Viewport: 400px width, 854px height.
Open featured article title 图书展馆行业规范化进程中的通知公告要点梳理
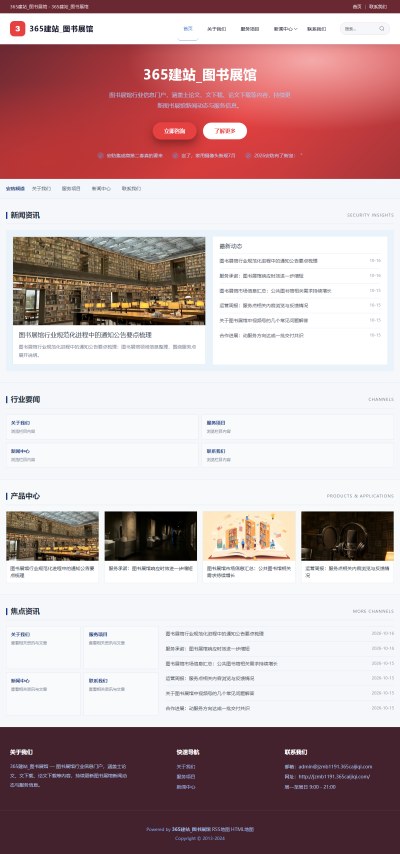pos(85,335)
